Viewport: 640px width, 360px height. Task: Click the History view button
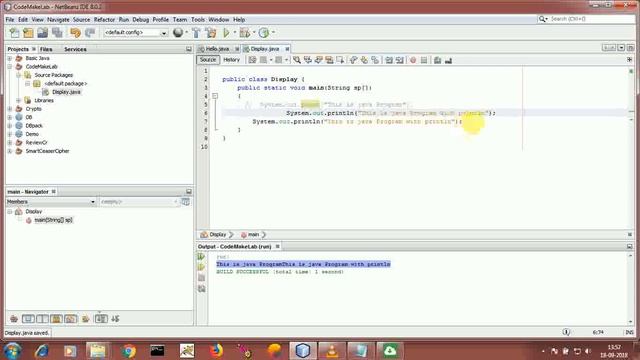[231, 60]
